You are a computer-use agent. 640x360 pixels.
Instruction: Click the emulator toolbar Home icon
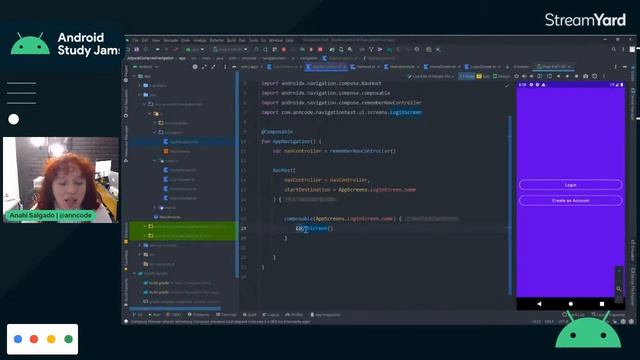[567, 76]
